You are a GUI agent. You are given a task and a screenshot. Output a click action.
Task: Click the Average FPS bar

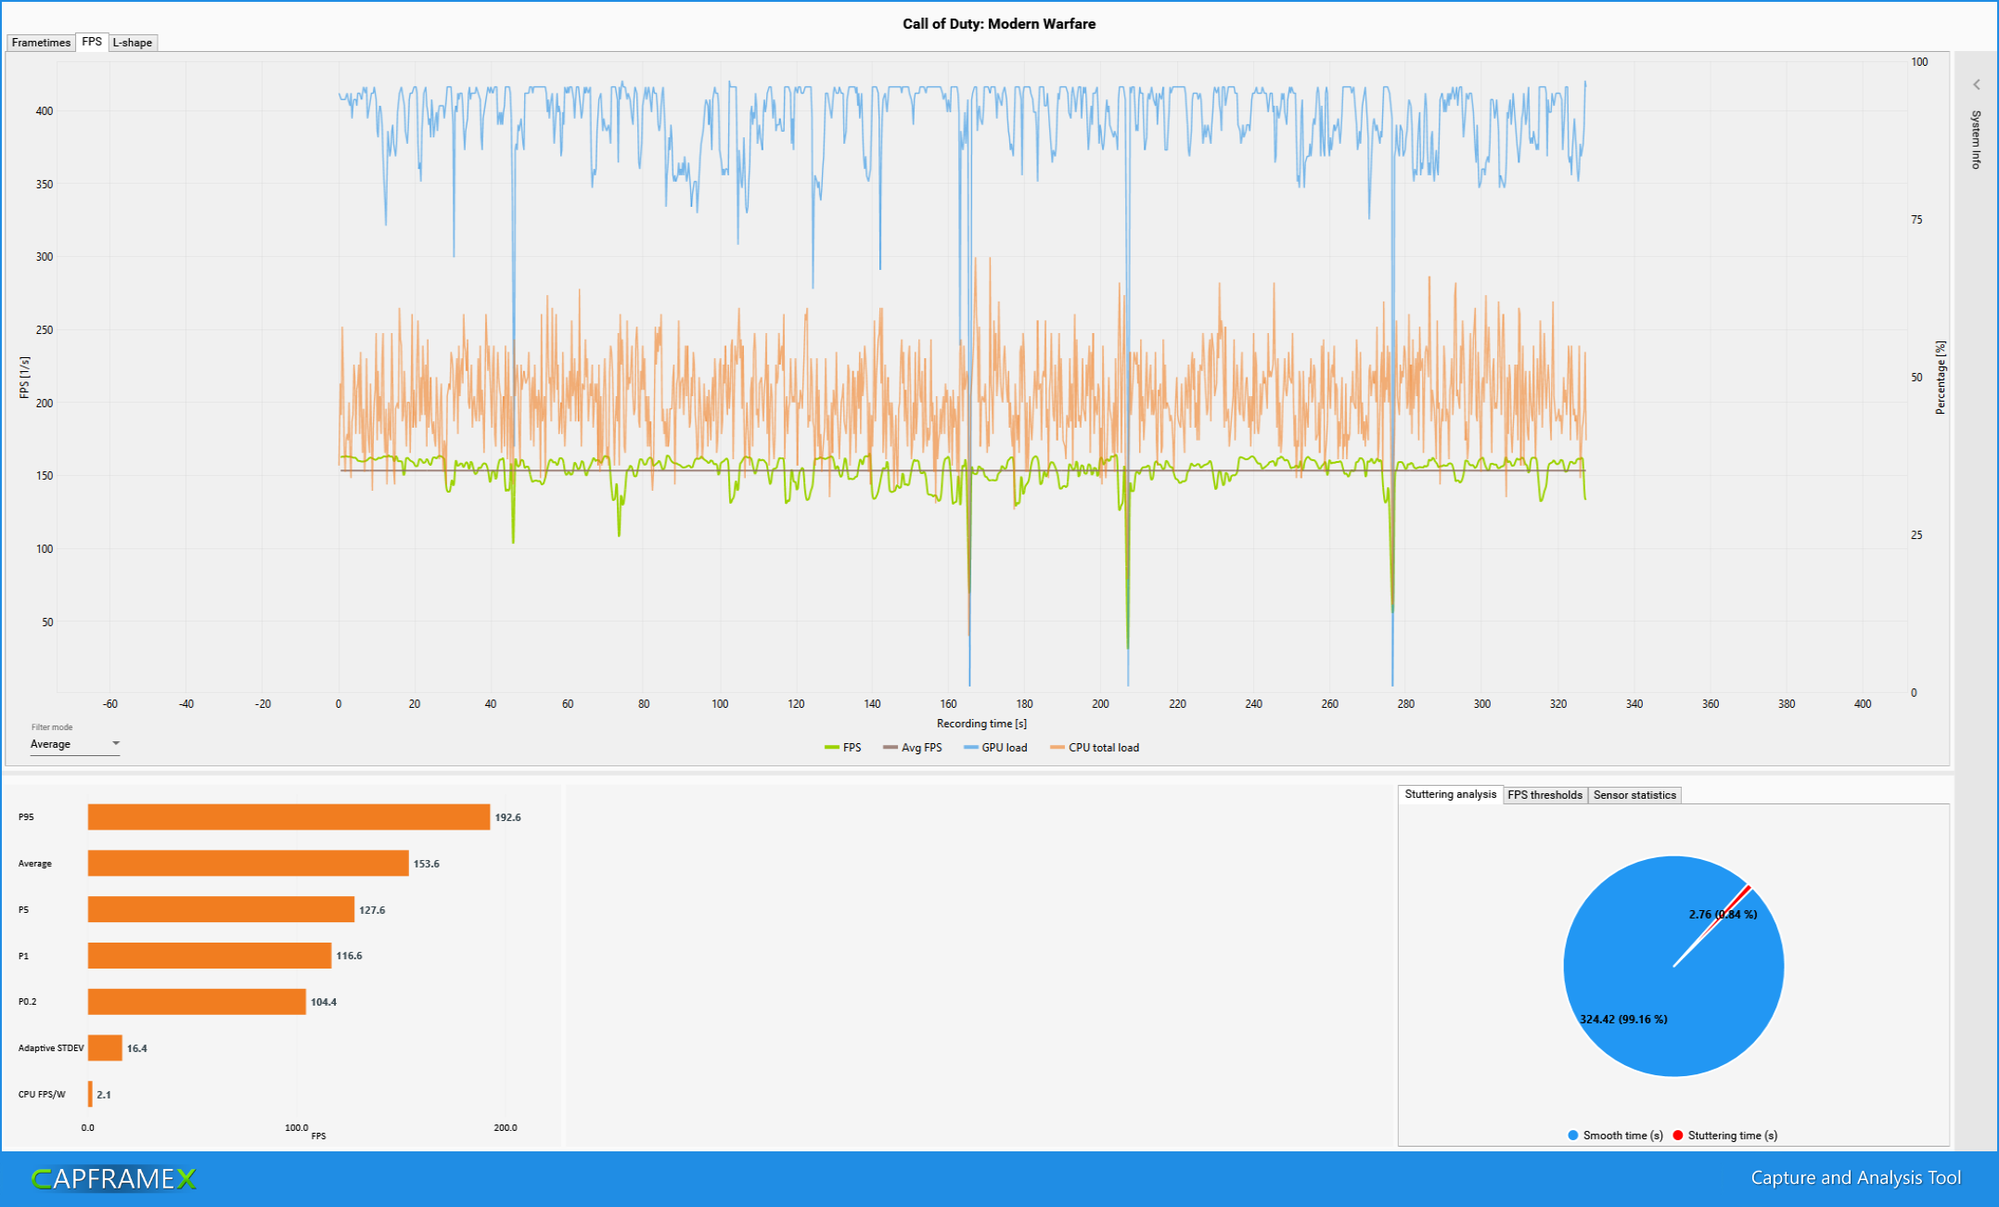(x=248, y=863)
